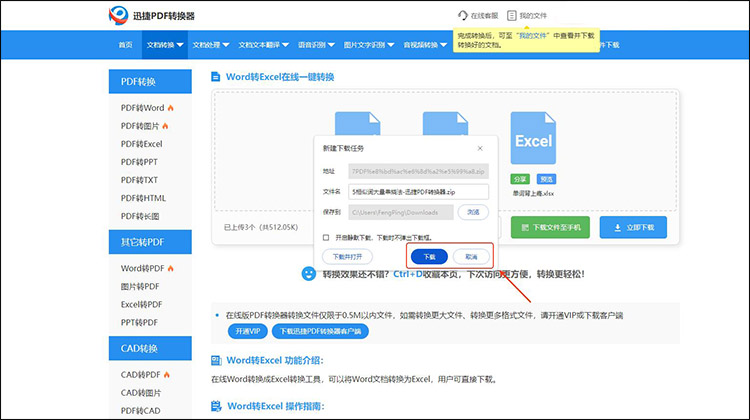750x420 pixels.
Task: Select PDF转CAD in sidebar
Action: click(141, 410)
